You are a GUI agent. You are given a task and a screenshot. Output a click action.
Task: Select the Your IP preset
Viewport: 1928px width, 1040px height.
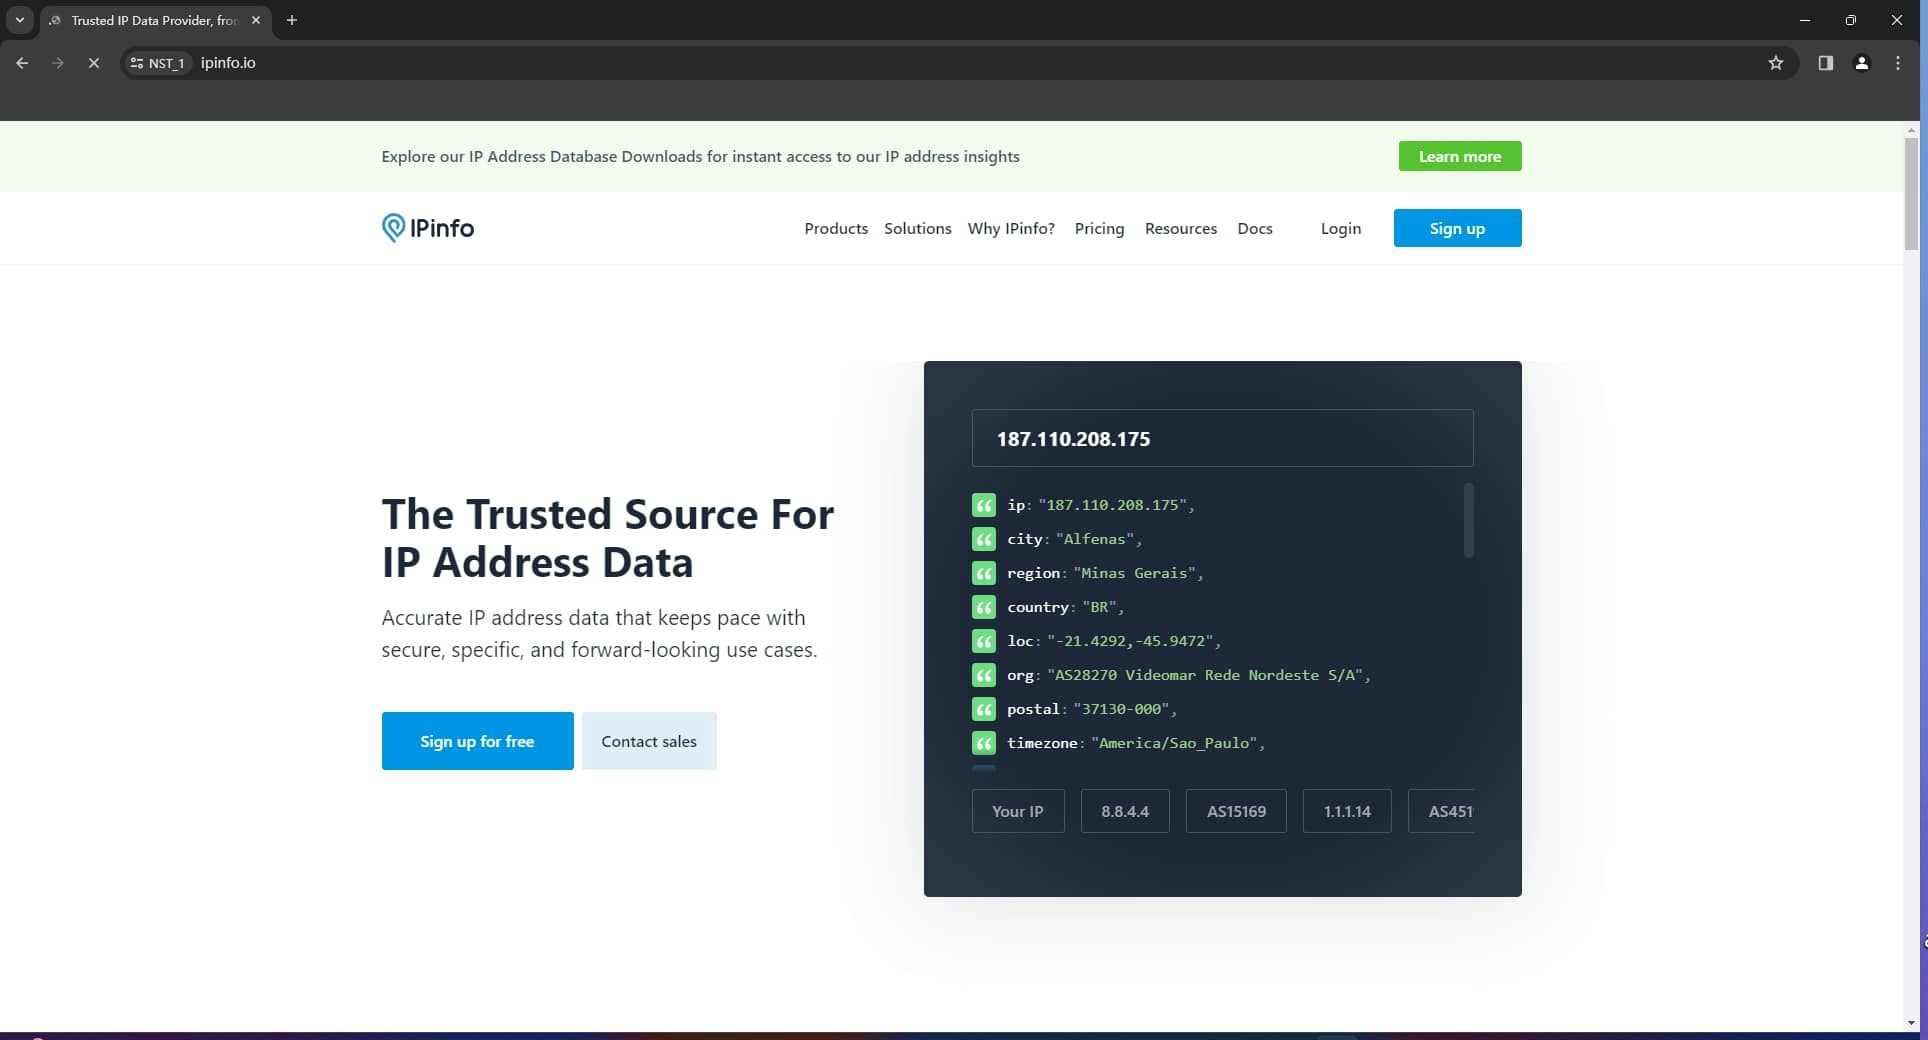coord(1018,811)
